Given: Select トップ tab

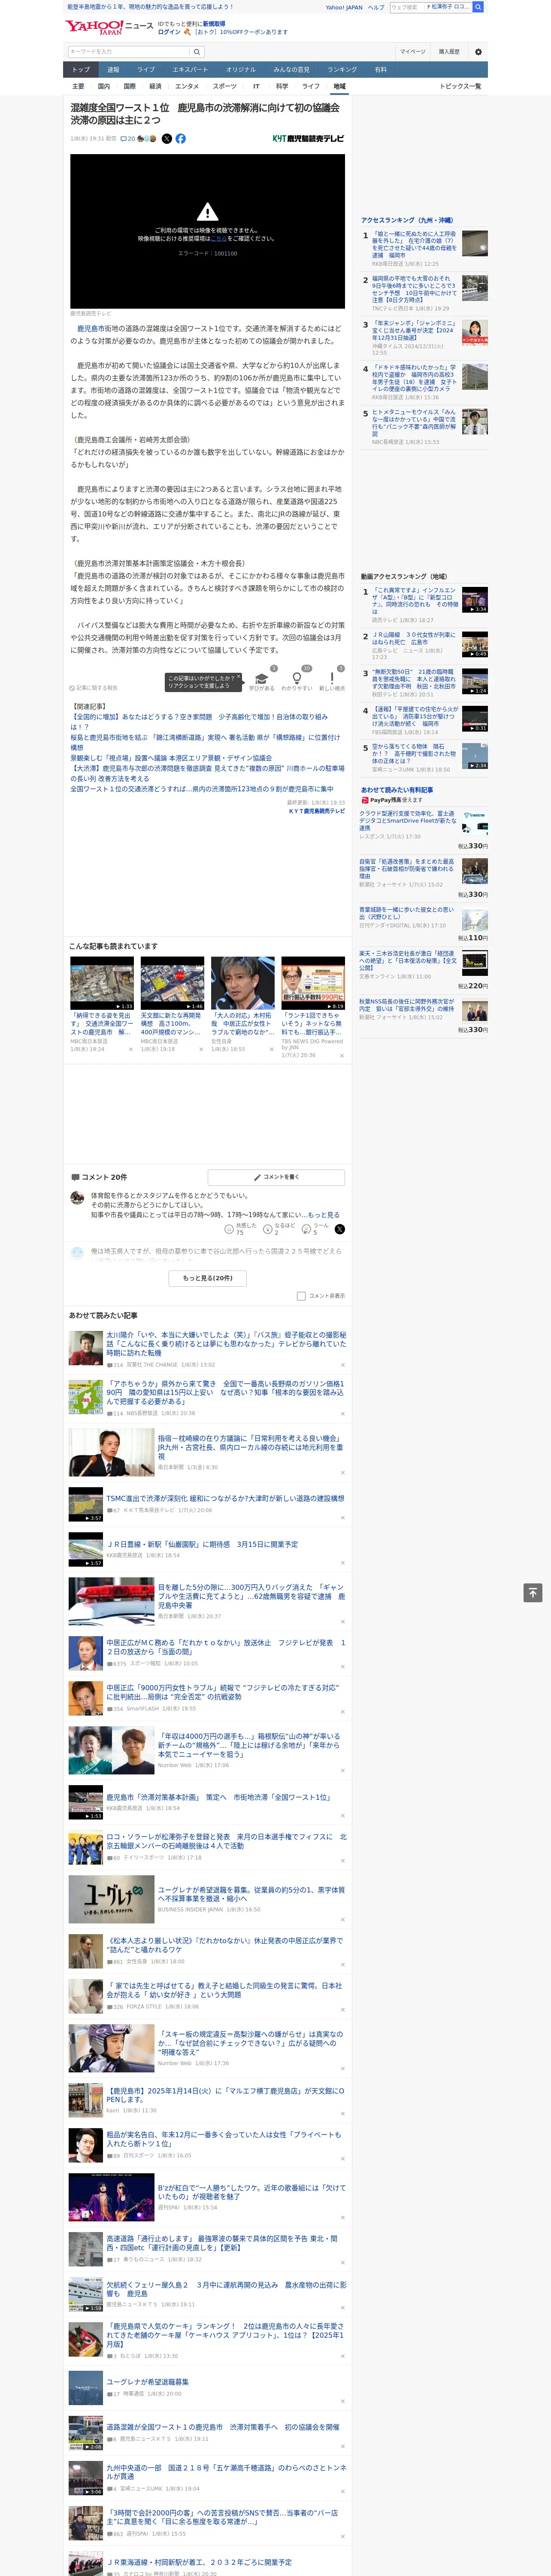Looking at the screenshot, I should point(81,70).
